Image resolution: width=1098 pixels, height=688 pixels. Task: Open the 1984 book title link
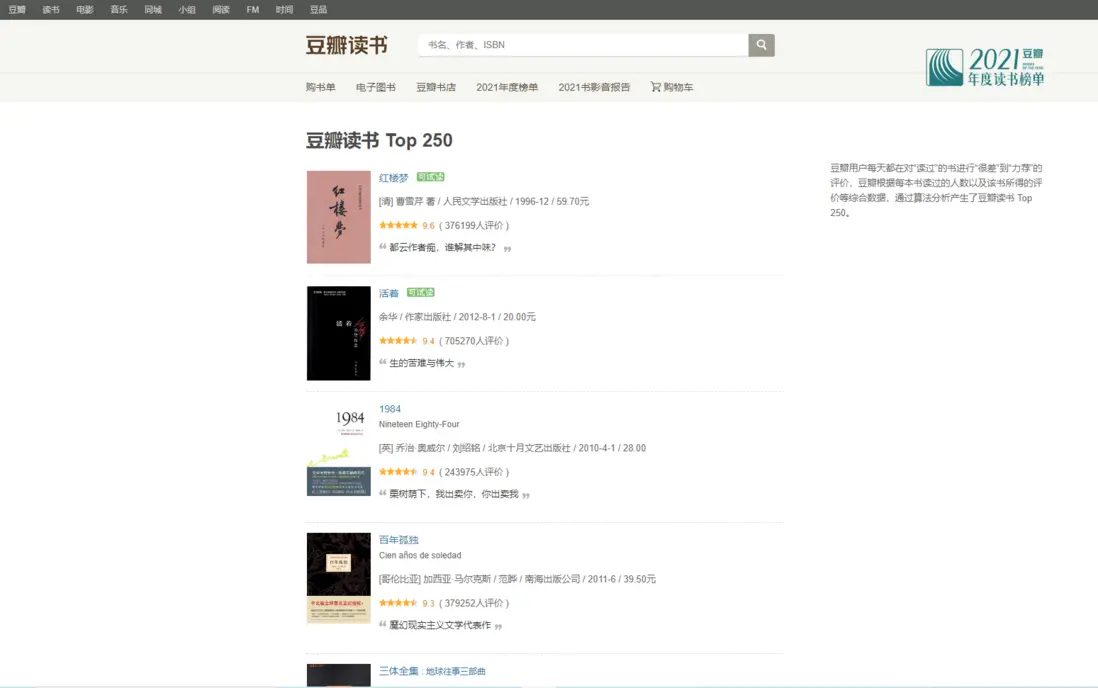tap(390, 409)
